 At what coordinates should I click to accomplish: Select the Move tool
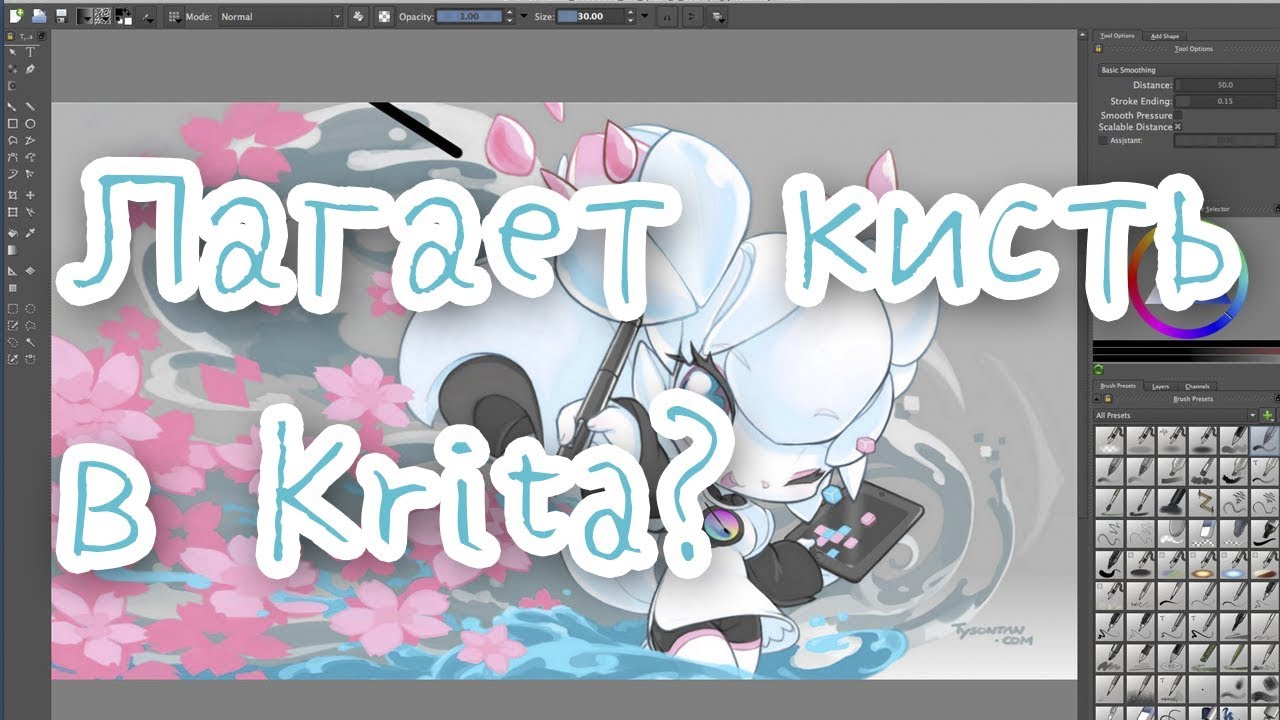click(x=31, y=195)
